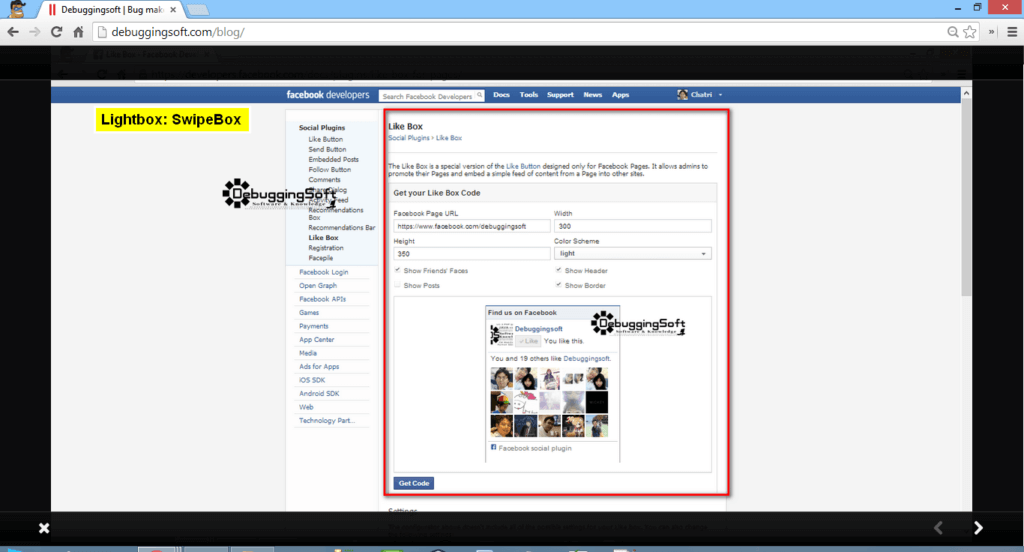Click the Like Button link in the description text
Viewport: 1024px width, 552px height.
(x=523, y=167)
